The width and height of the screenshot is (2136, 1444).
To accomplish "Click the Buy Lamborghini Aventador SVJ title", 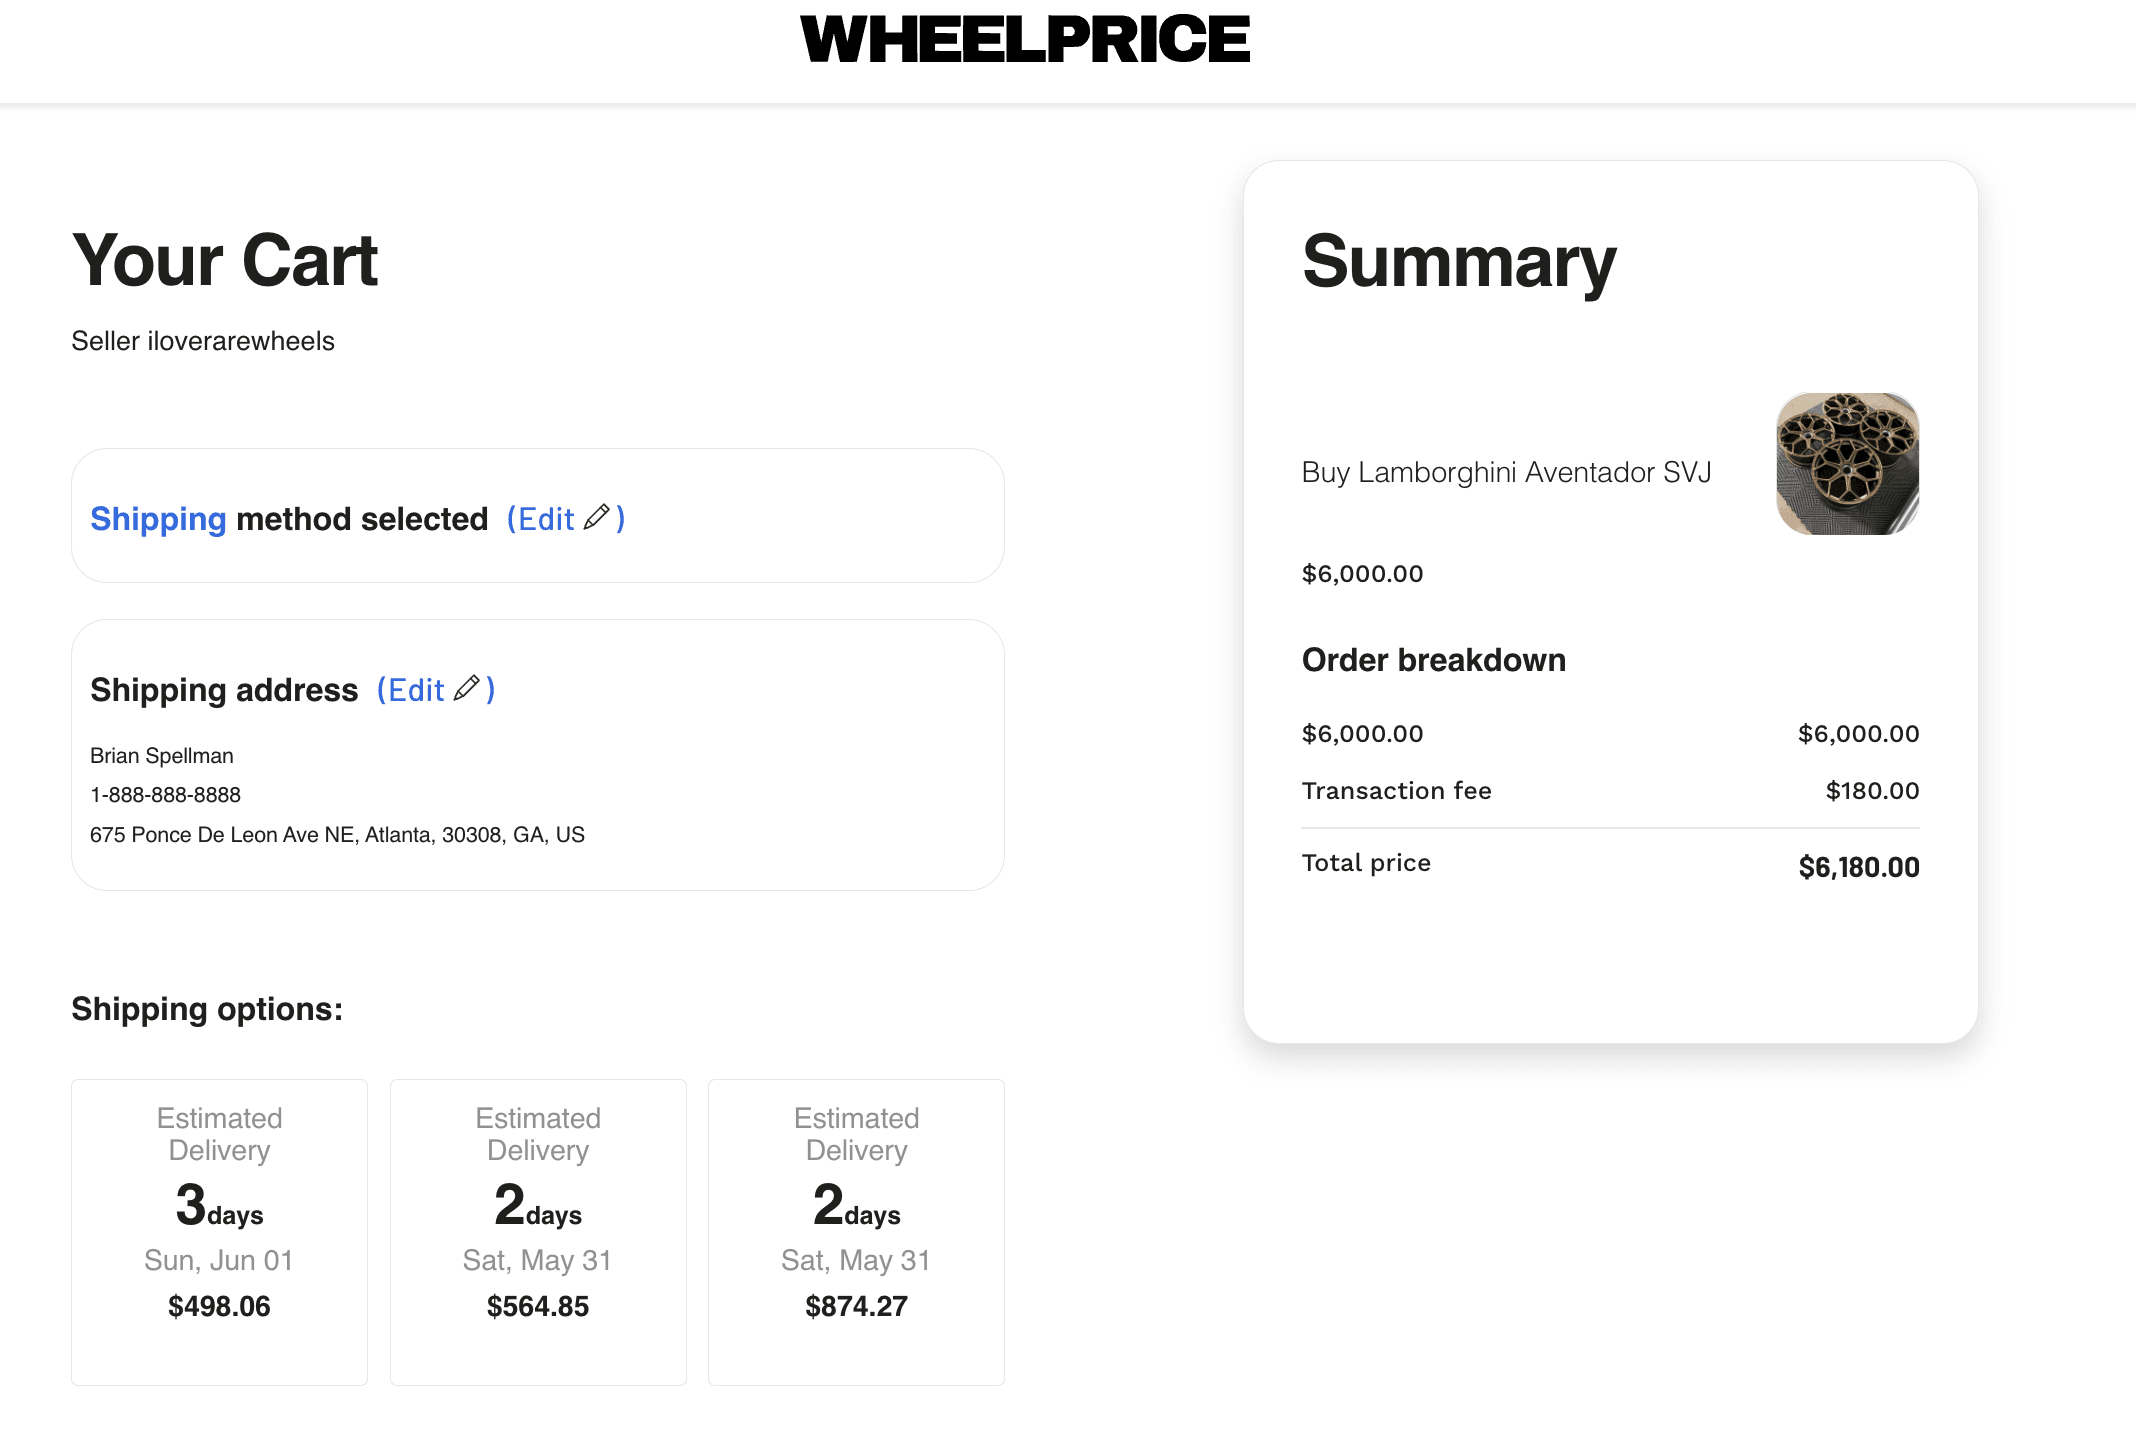I will coord(1504,473).
